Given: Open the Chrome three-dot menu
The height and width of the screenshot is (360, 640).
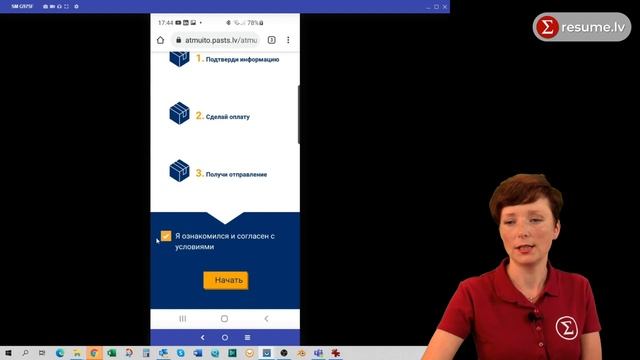Looking at the screenshot, I should [288, 40].
